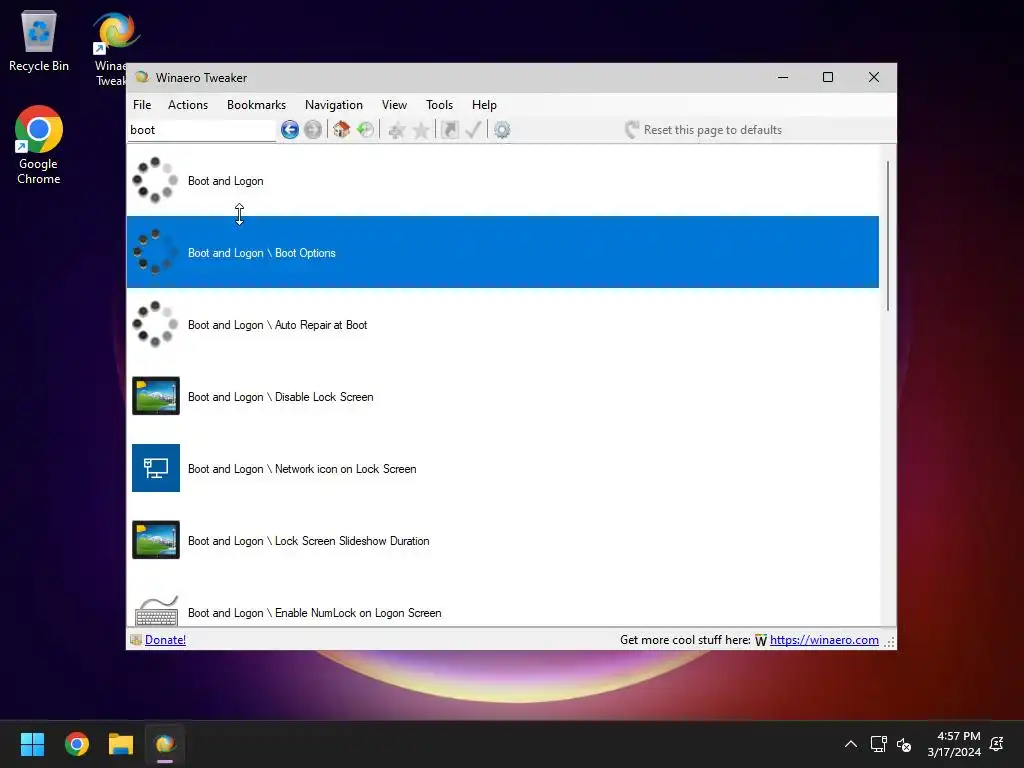Open the Help menu
The height and width of the screenshot is (768, 1024).
(x=485, y=105)
